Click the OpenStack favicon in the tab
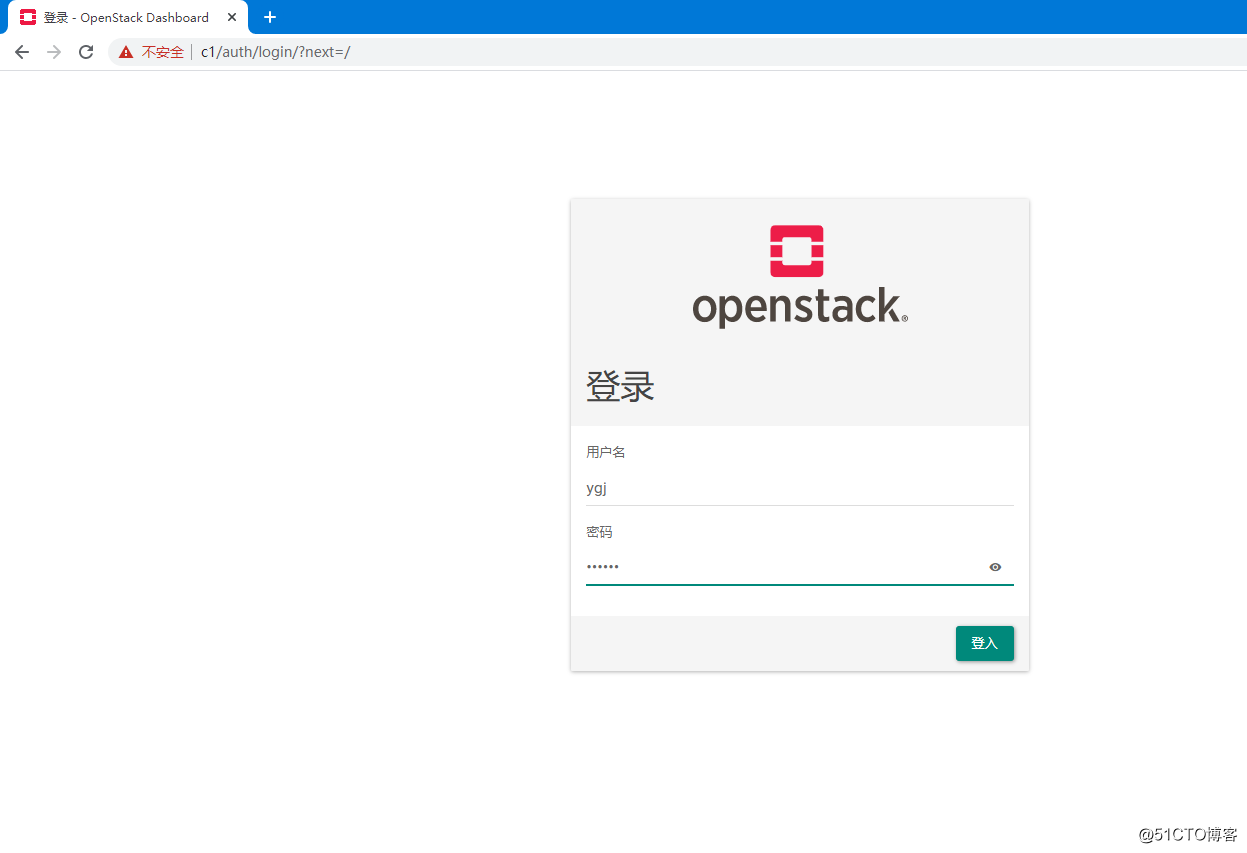Screen dimensions: 1247x853 pyautogui.click(x=28, y=17)
